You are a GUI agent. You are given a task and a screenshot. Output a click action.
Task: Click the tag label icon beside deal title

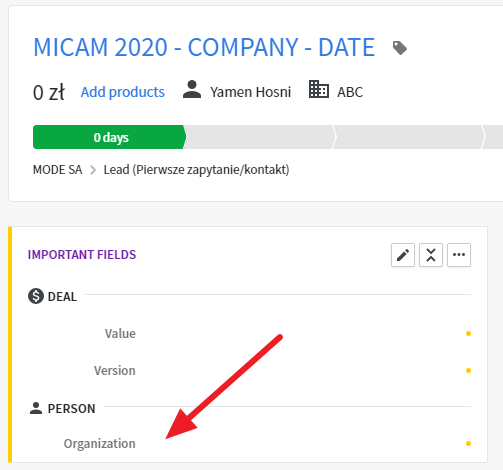[x=400, y=48]
